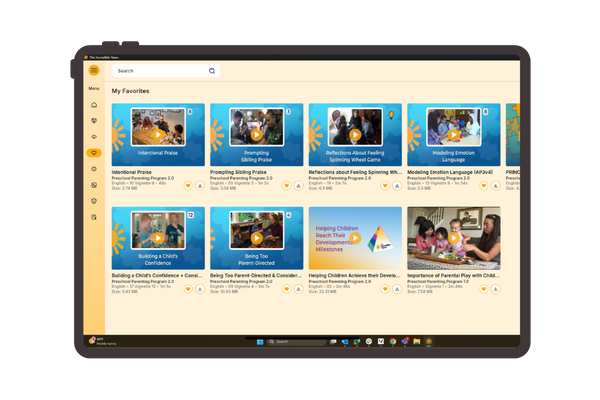Image resolution: width=600 pixels, height=400 pixels.
Task: Open the Favorites heart sidebar icon
Action: coord(94,153)
